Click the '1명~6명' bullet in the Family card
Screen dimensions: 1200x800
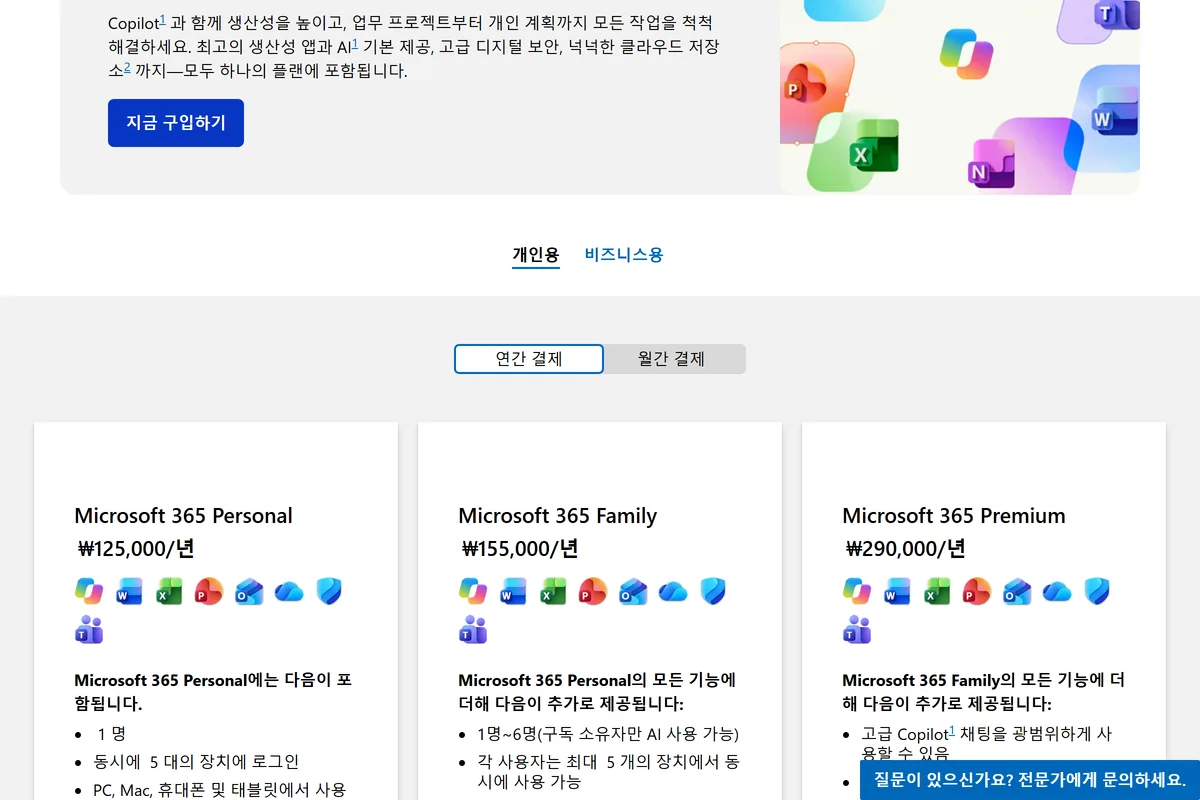[608, 733]
